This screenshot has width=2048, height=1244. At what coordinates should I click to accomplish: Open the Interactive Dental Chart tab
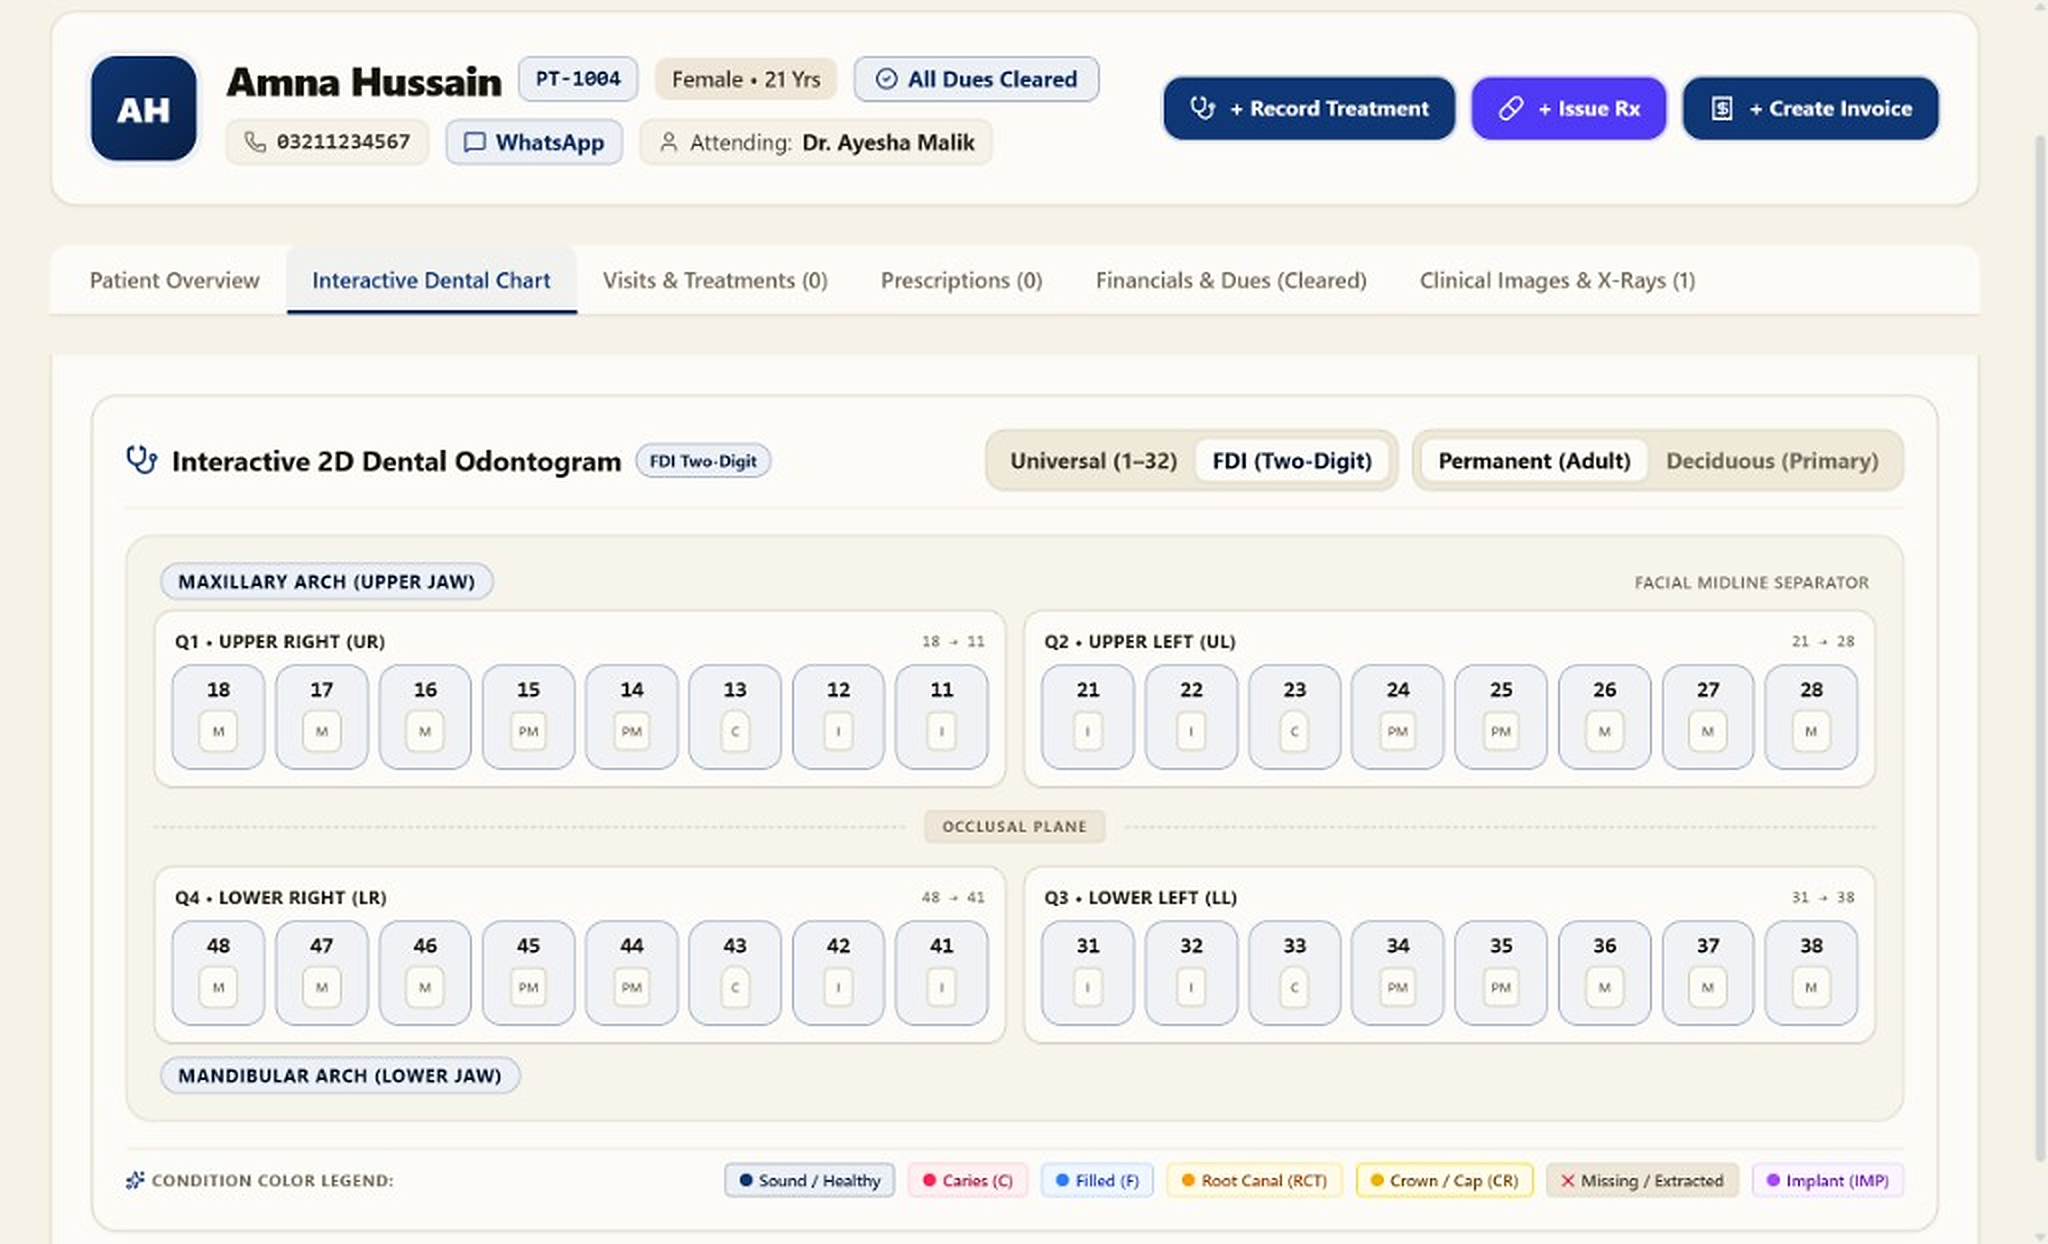[x=431, y=280]
